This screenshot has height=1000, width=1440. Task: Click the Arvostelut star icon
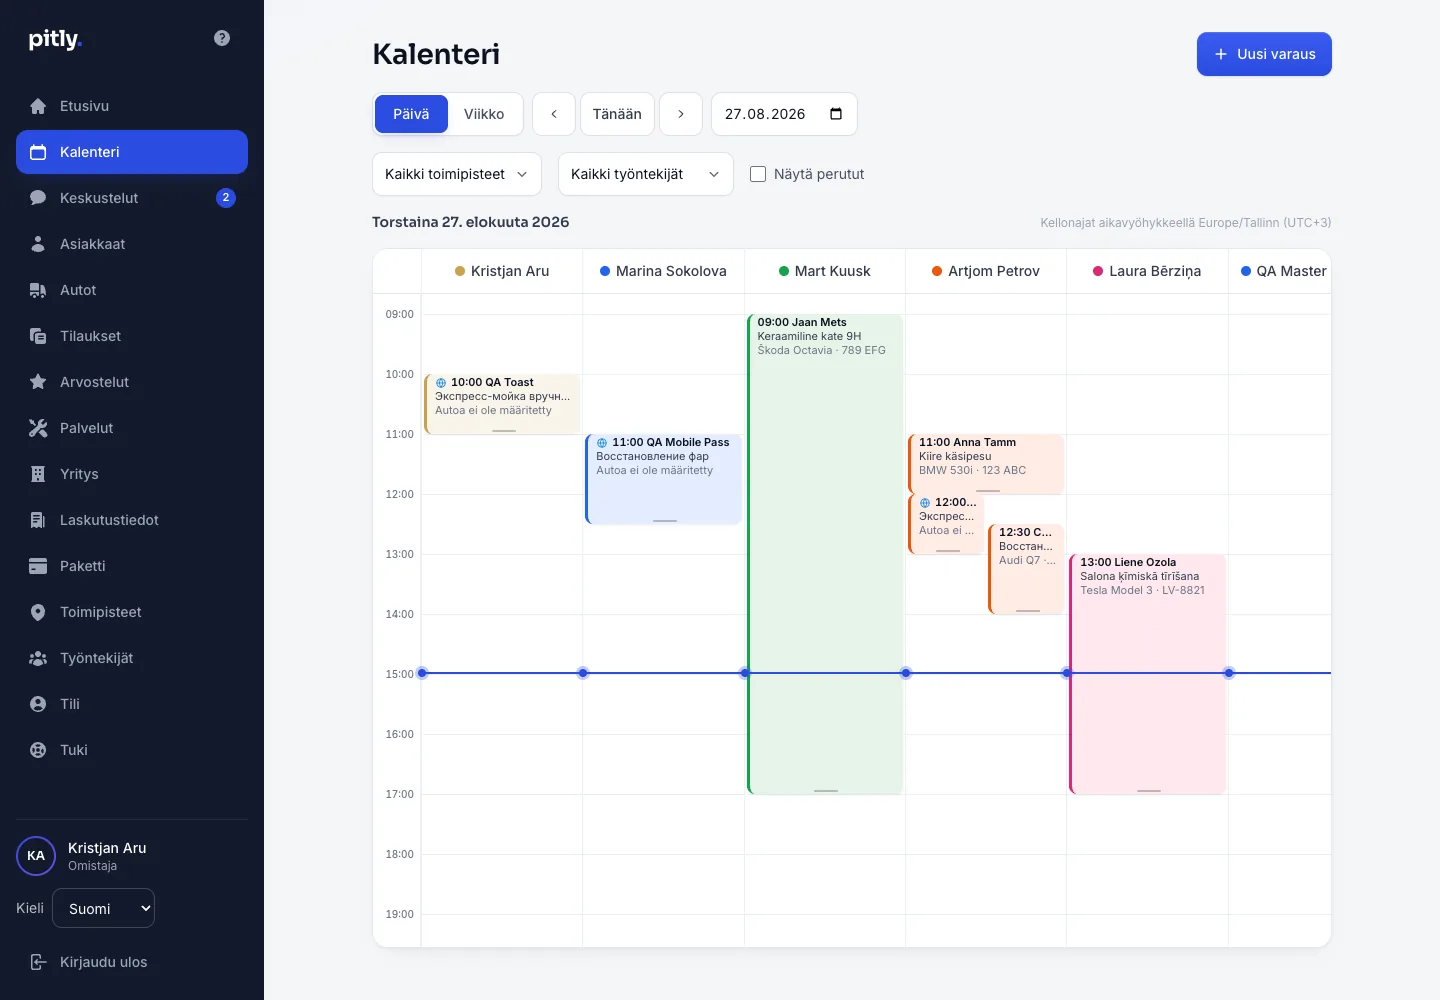pos(38,382)
